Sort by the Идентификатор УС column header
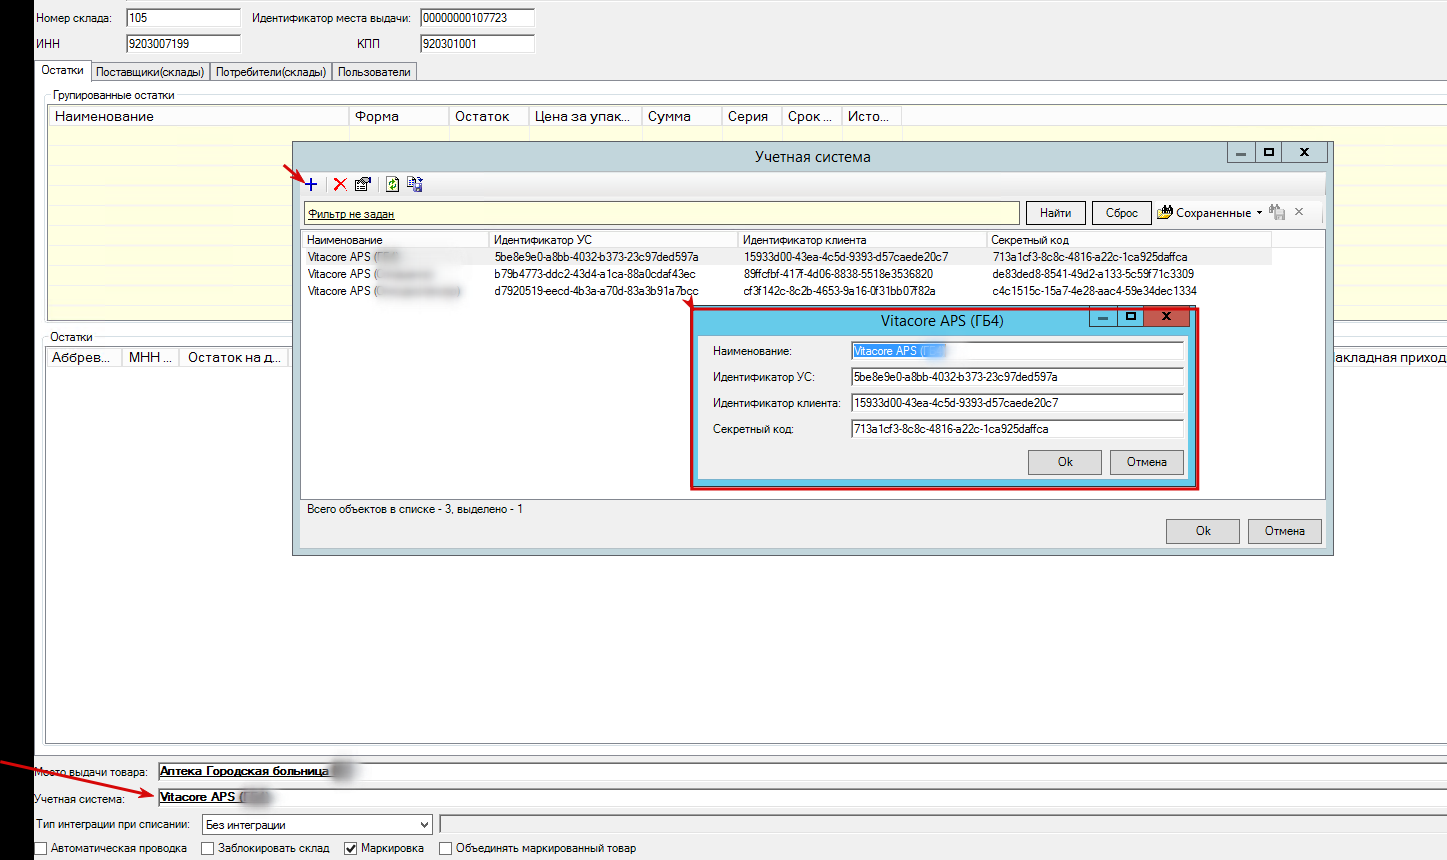 click(x=613, y=240)
